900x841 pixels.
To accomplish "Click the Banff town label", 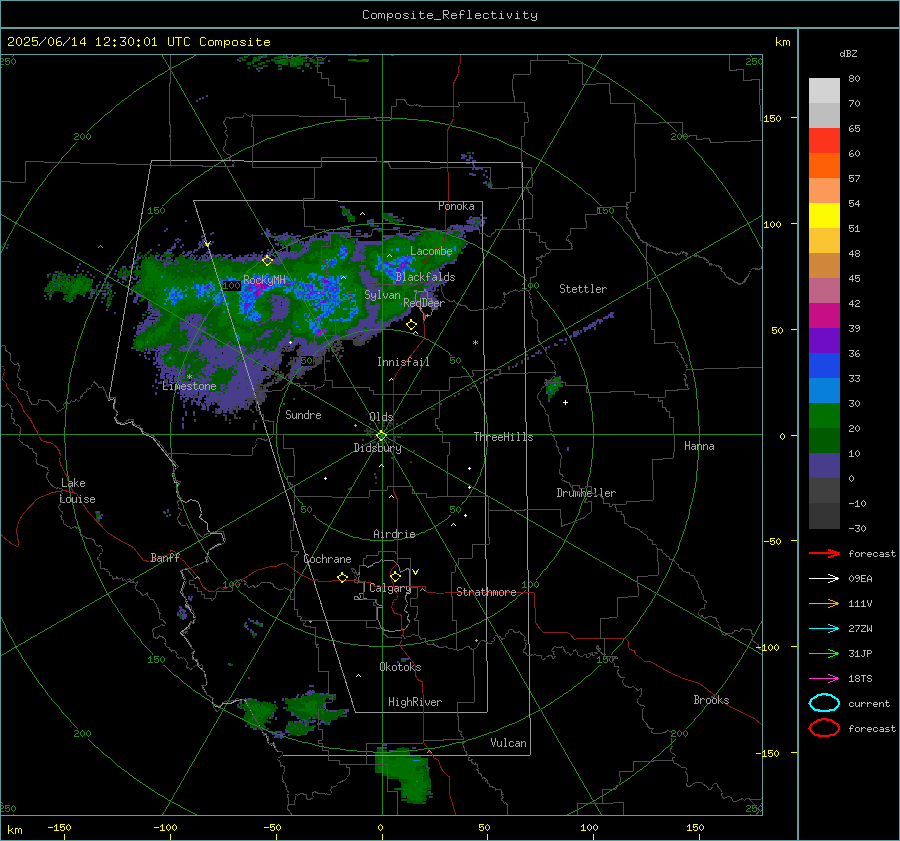I will tap(165, 557).
